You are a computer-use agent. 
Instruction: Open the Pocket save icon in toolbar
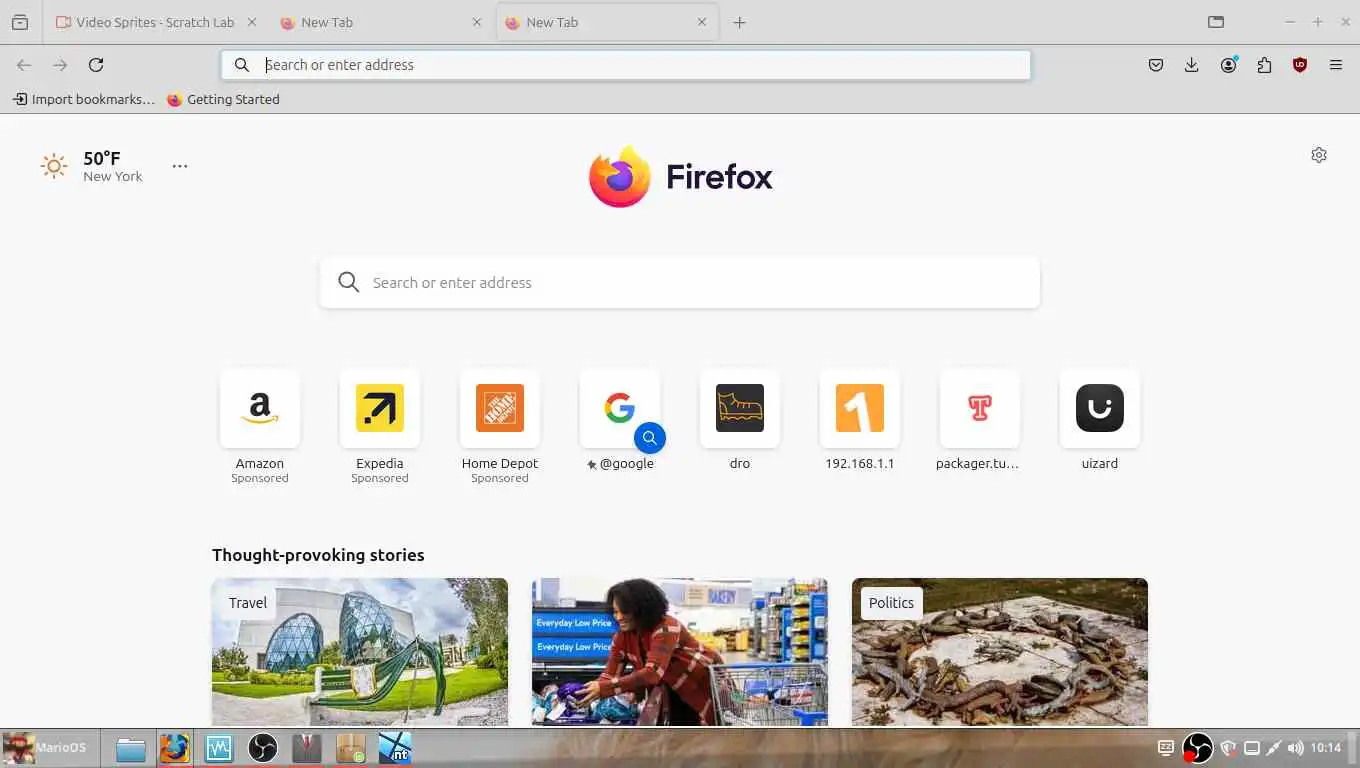pyautogui.click(x=1156, y=65)
